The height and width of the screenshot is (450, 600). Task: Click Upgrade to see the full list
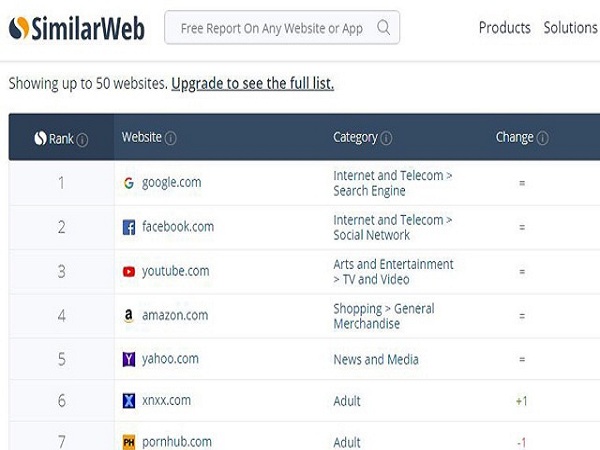(x=252, y=84)
